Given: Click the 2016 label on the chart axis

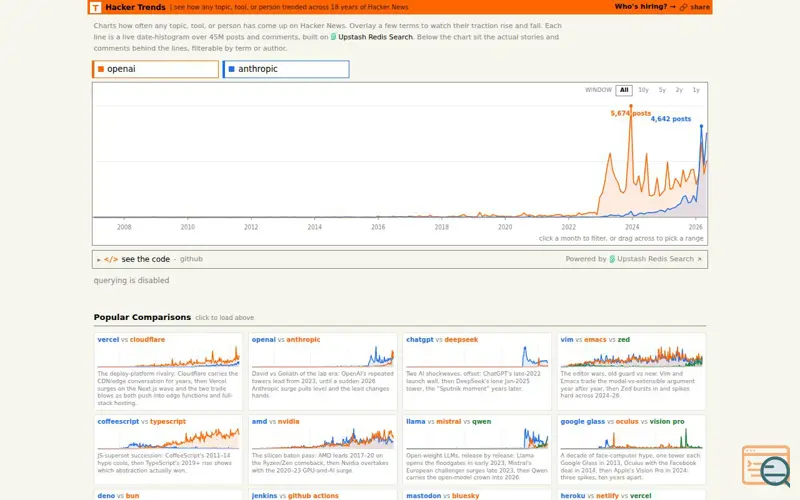Looking at the screenshot, I should point(378,227).
